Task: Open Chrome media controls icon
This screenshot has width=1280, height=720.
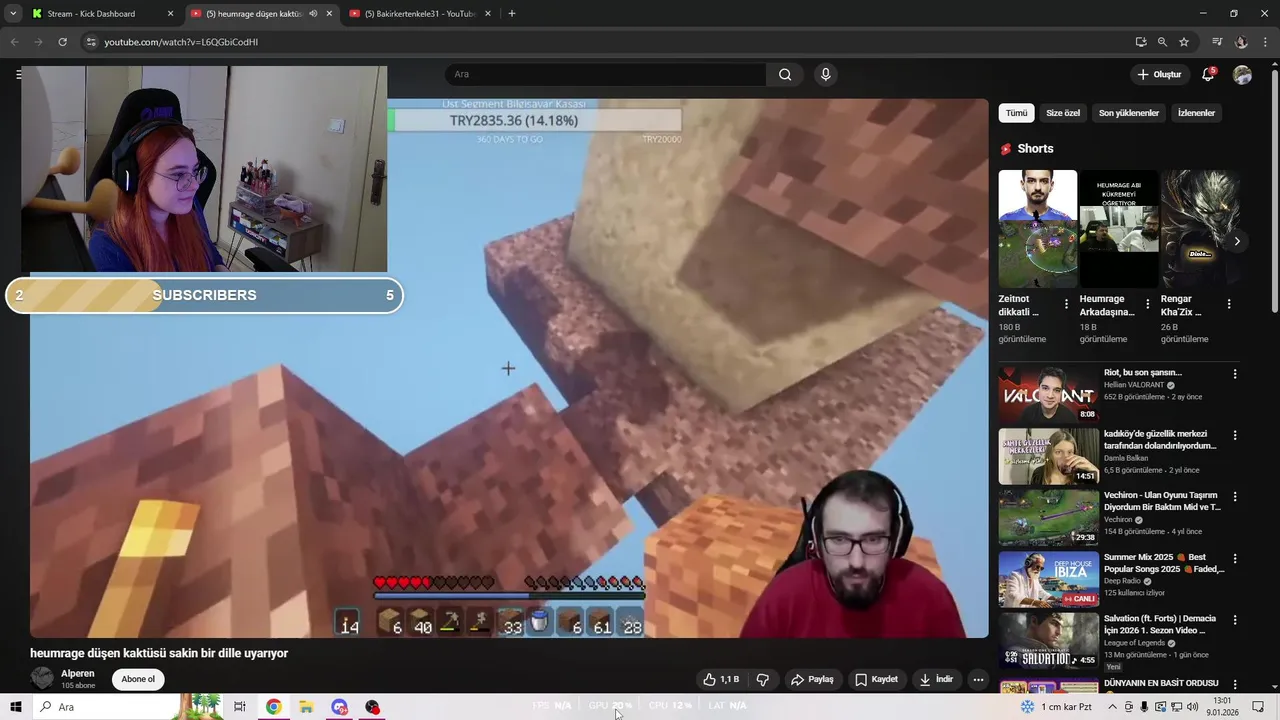Action: pyautogui.click(x=1217, y=42)
